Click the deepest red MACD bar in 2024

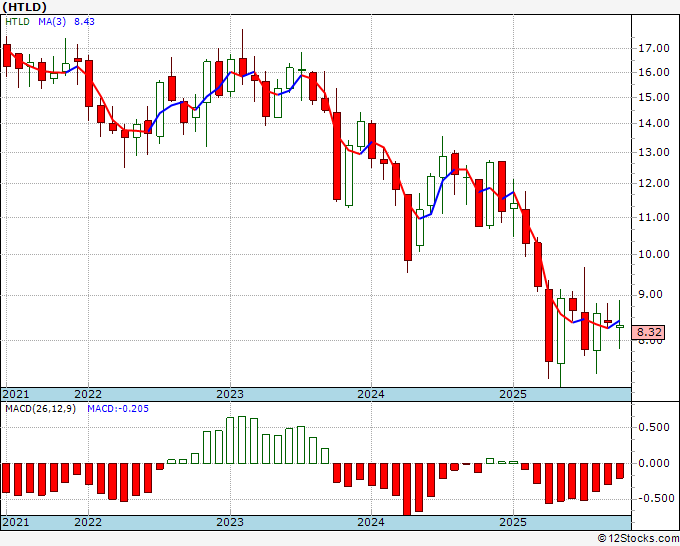pos(407,489)
